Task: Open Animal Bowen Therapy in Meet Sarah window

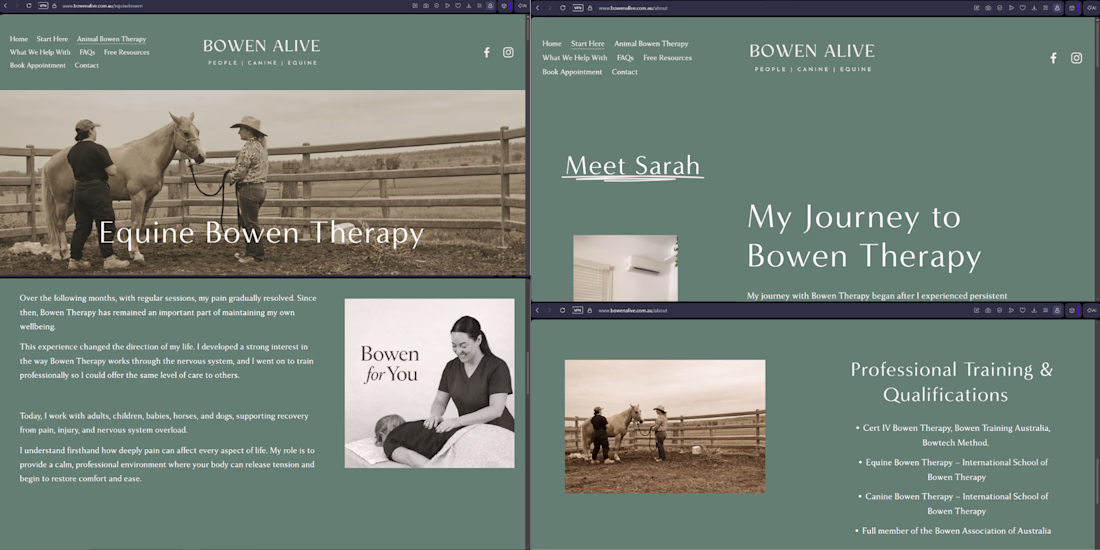Action: pos(651,43)
